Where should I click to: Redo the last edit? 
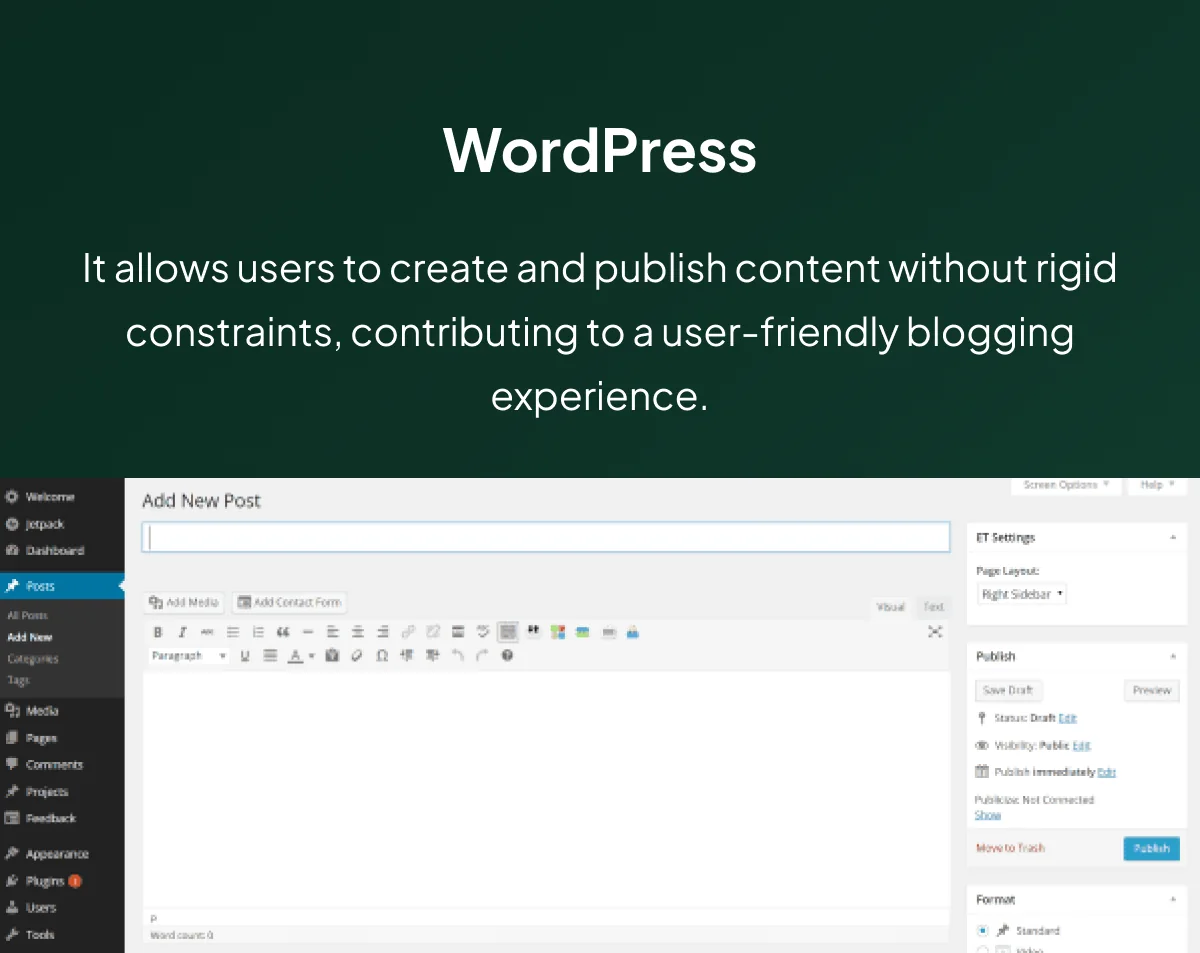pyautogui.click(x=482, y=656)
